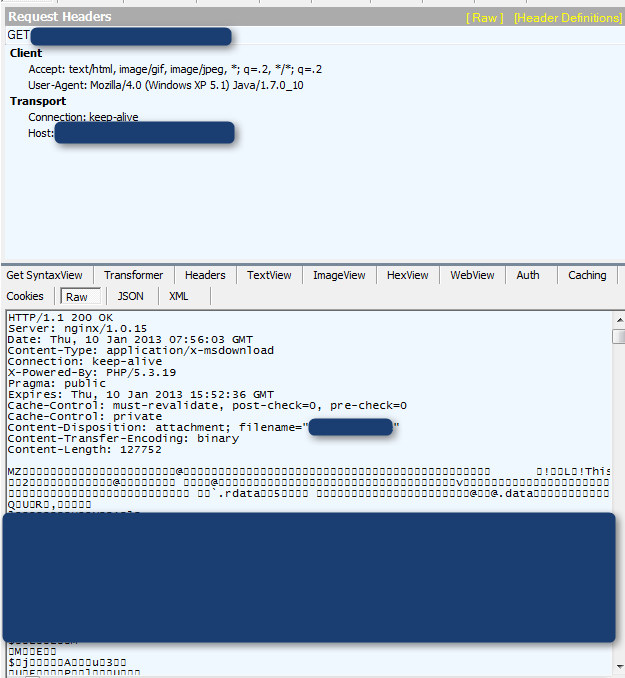Show the HexView tab
This screenshot has height=678, width=625.
pos(407,275)
